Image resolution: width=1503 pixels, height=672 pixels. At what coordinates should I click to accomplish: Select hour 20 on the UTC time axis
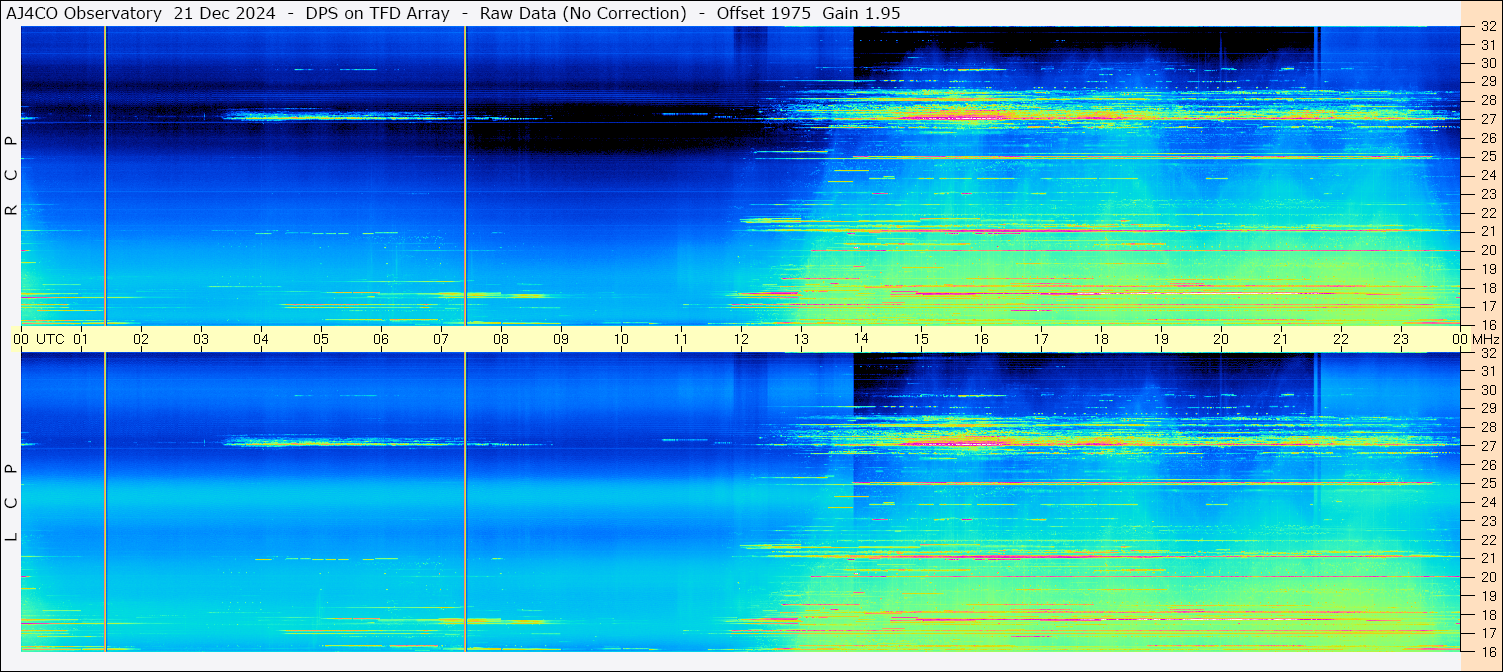1221,339
